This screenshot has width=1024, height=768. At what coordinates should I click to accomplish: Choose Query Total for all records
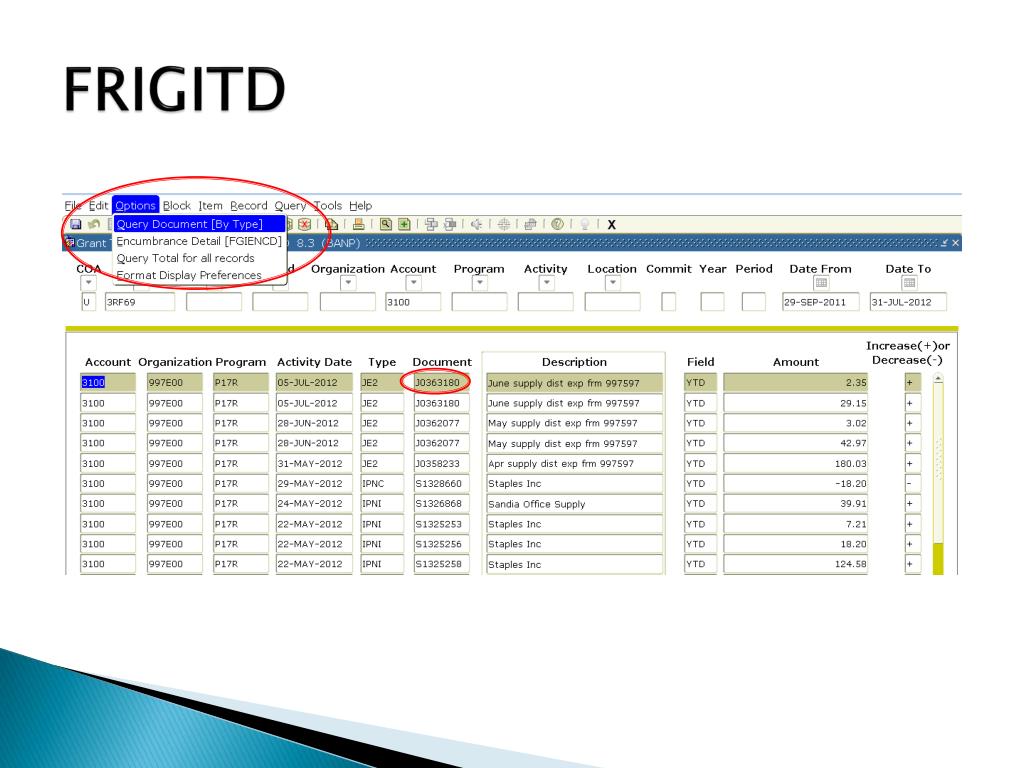click(199, 258)
